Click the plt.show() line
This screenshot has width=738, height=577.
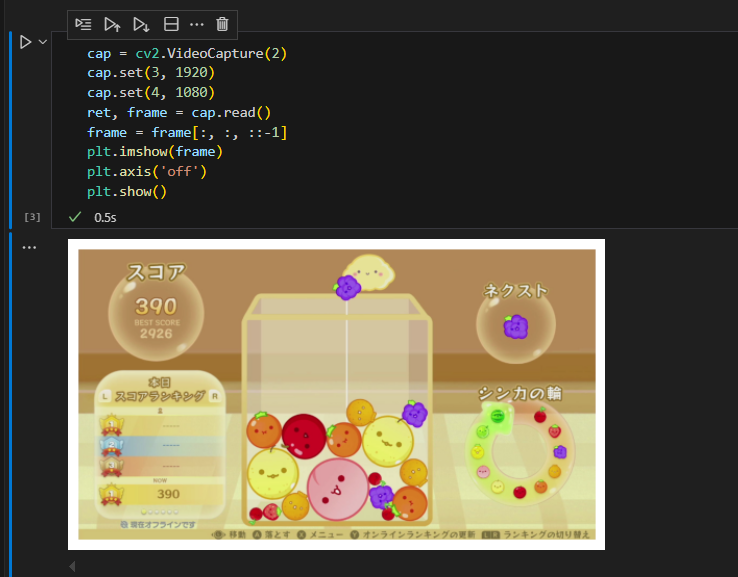[127, 192]
